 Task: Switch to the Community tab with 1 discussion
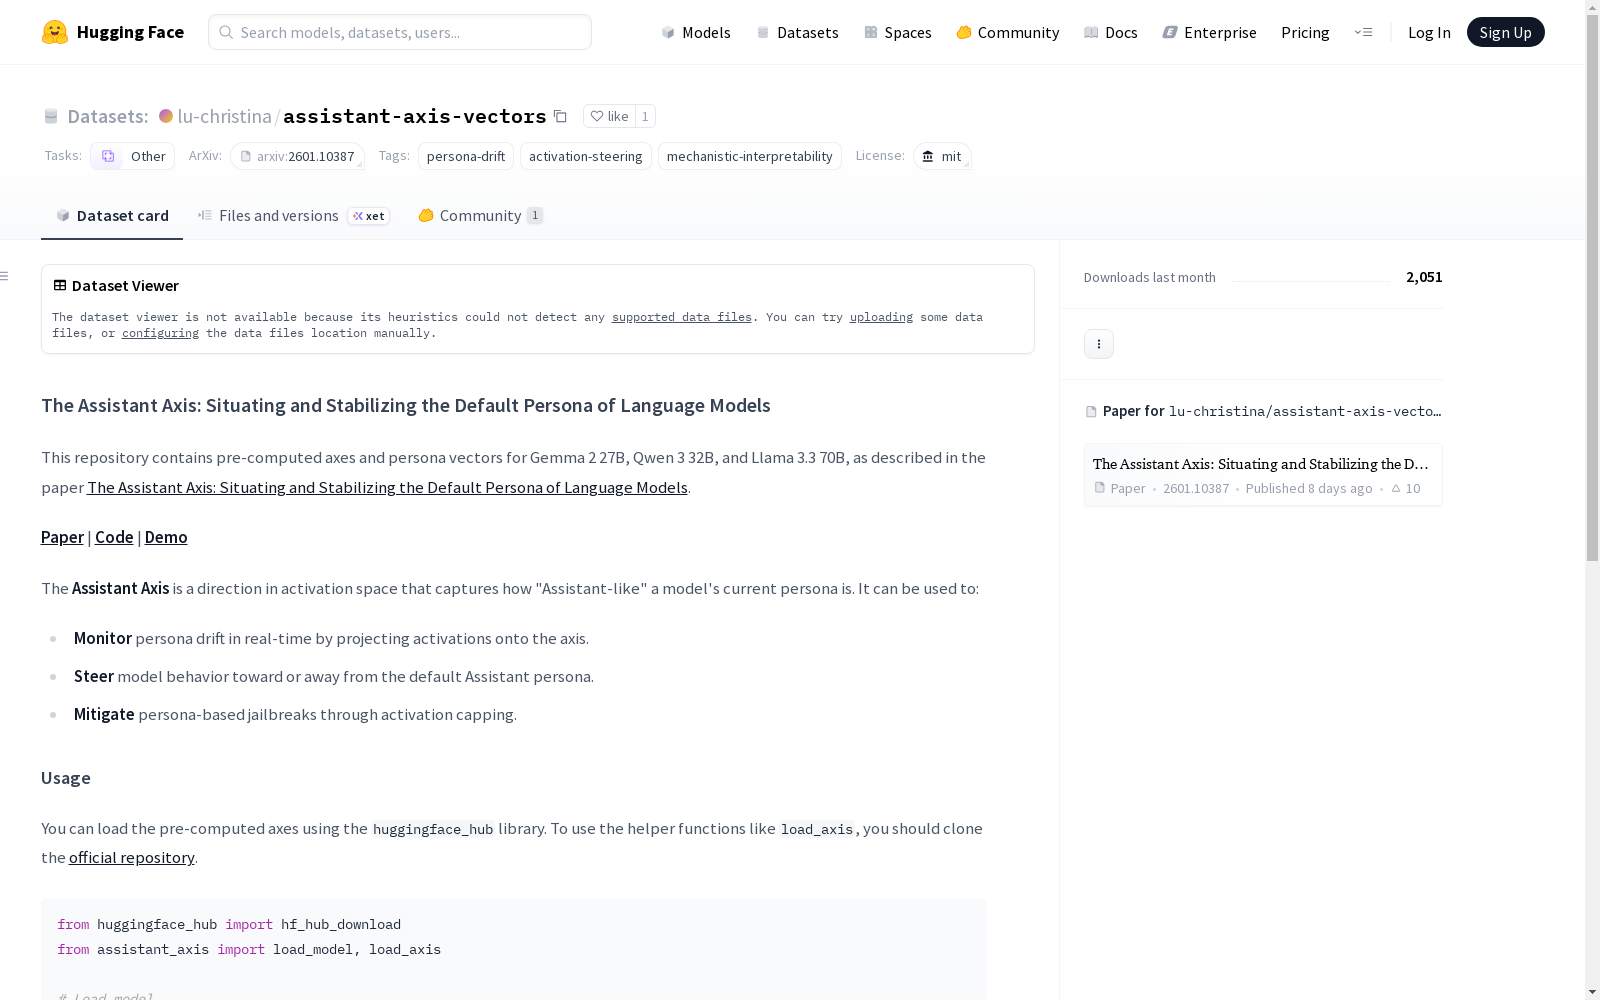tap(480, 216)
